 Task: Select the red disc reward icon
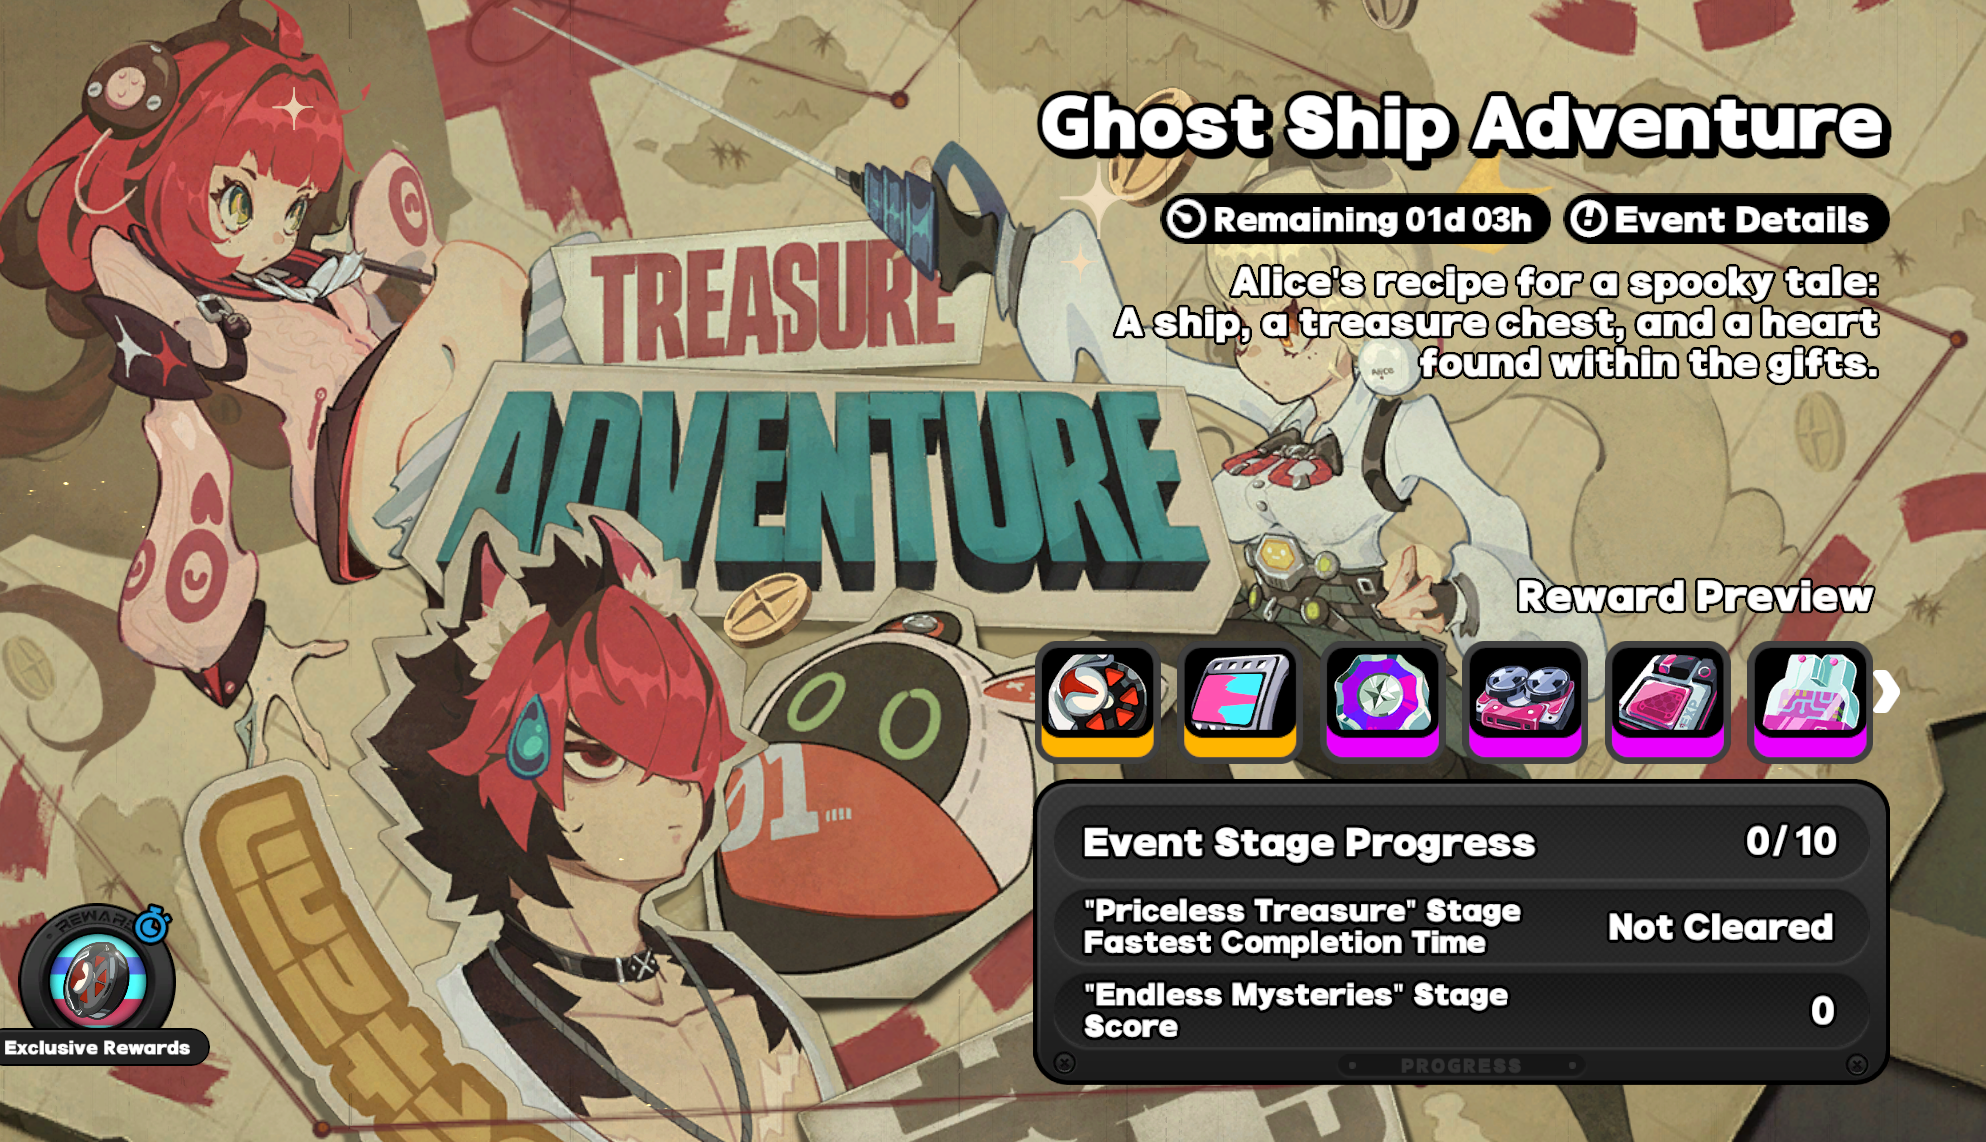coord(1097,700)
